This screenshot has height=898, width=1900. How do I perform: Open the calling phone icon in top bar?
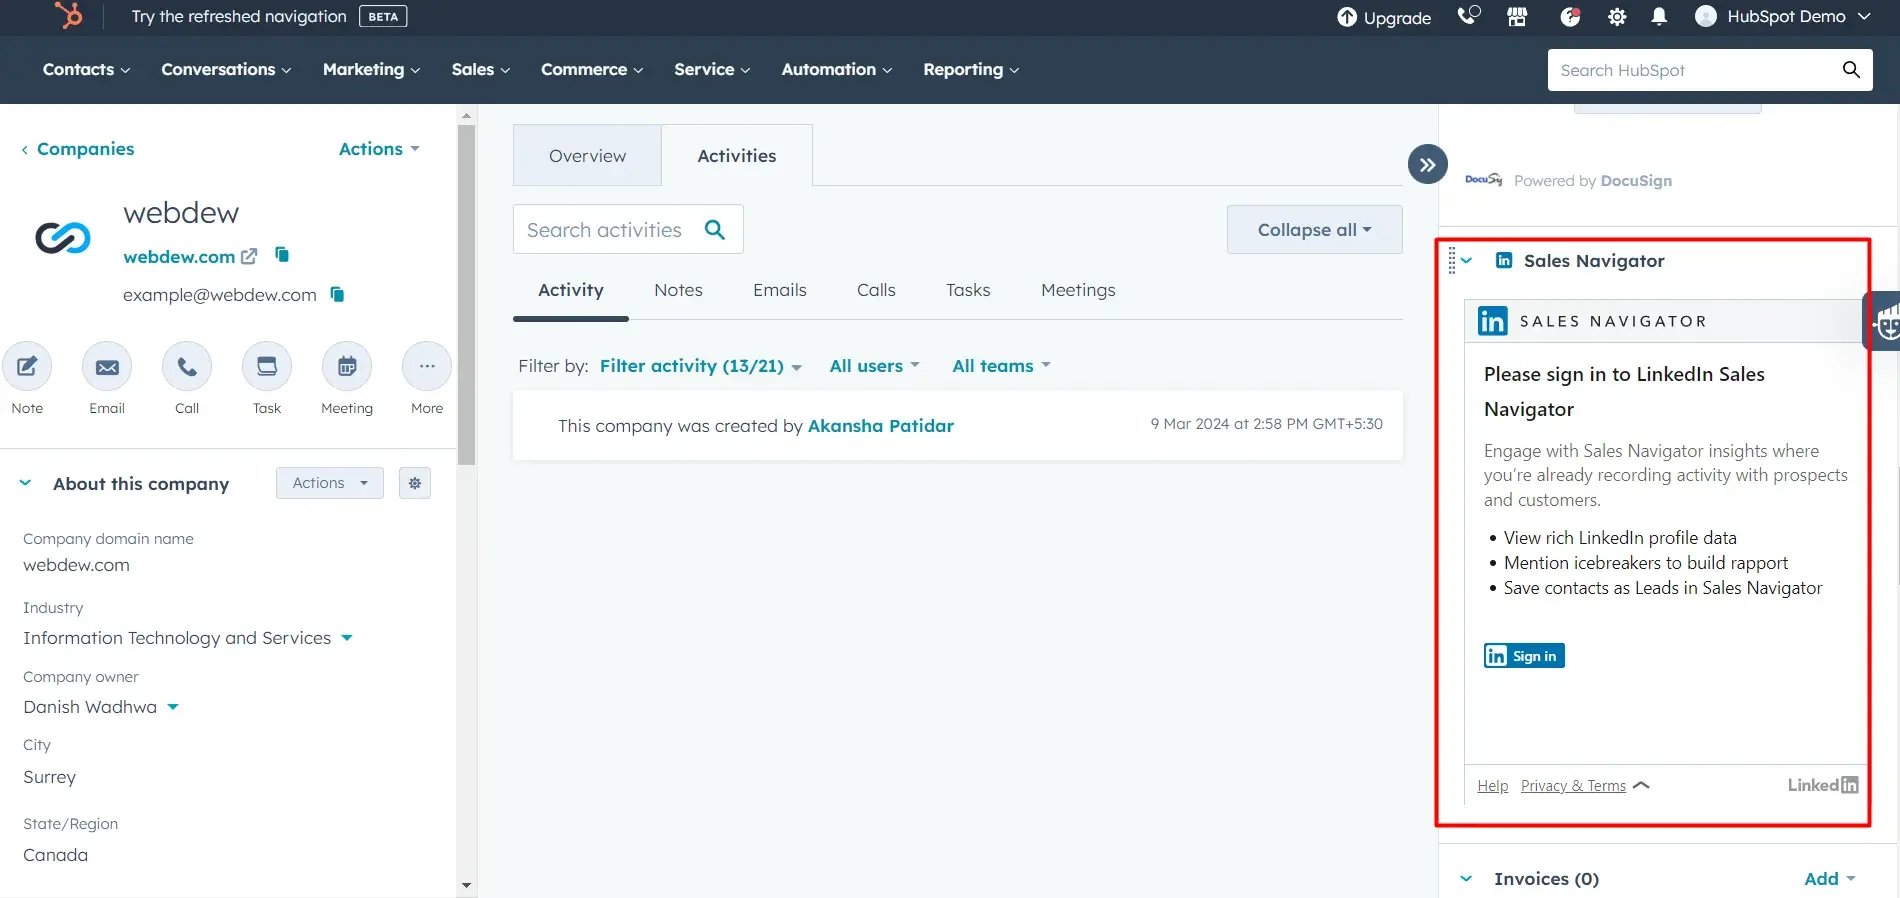(1468, 16)
